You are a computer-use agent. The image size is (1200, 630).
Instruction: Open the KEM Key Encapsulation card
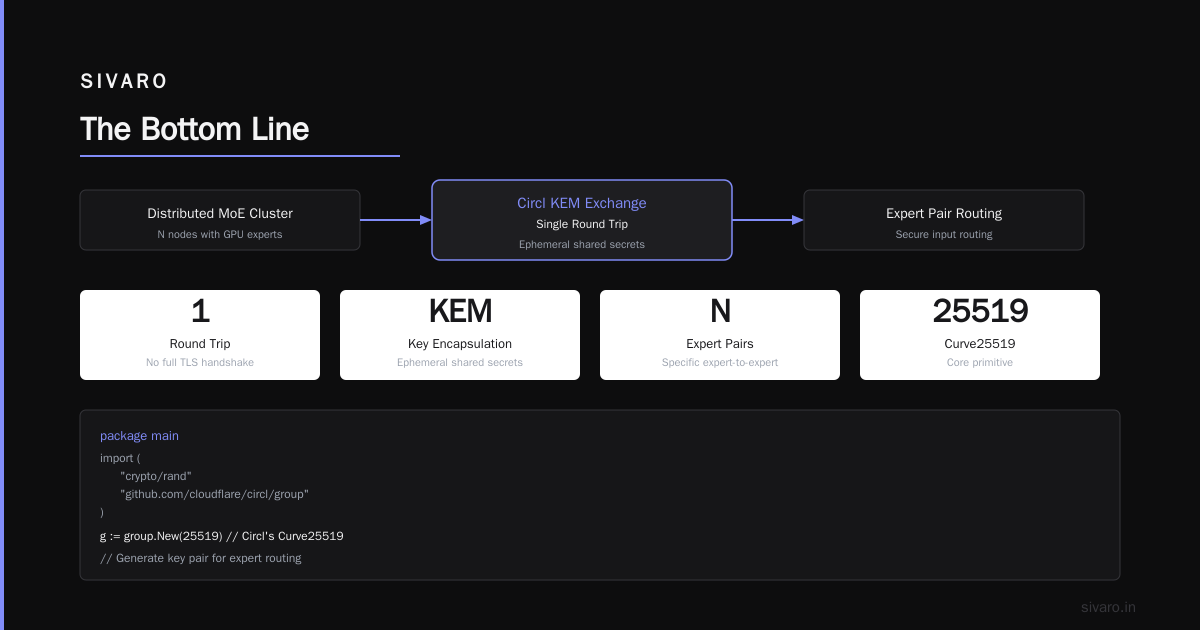pyautogui.click(x=460, y=335)
